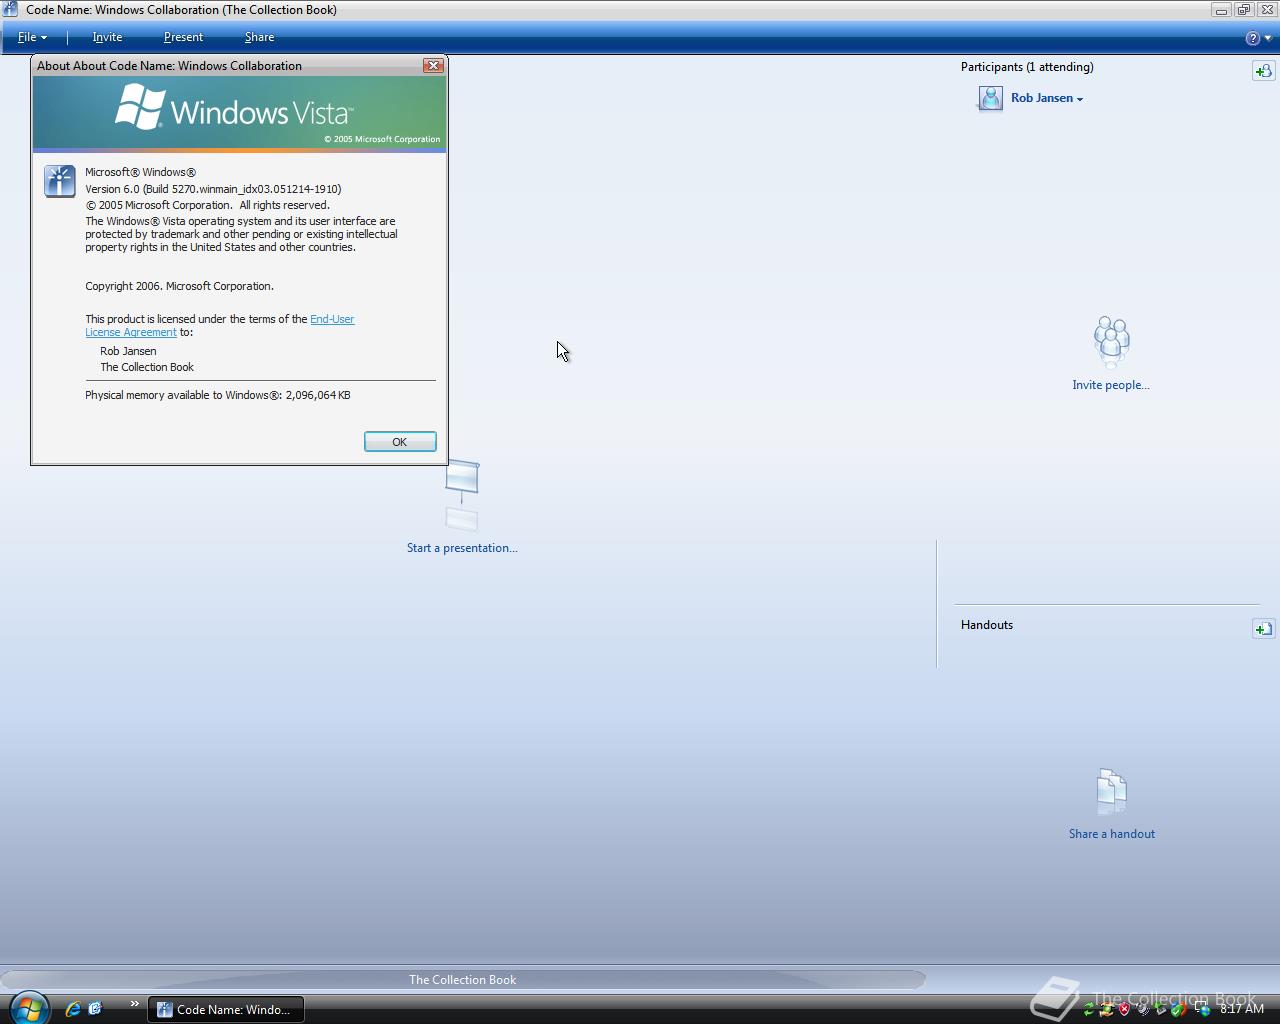Viewport: 1280px width, 1024px height.
Task: Open the Windows Start orb
Action: 28,1008
